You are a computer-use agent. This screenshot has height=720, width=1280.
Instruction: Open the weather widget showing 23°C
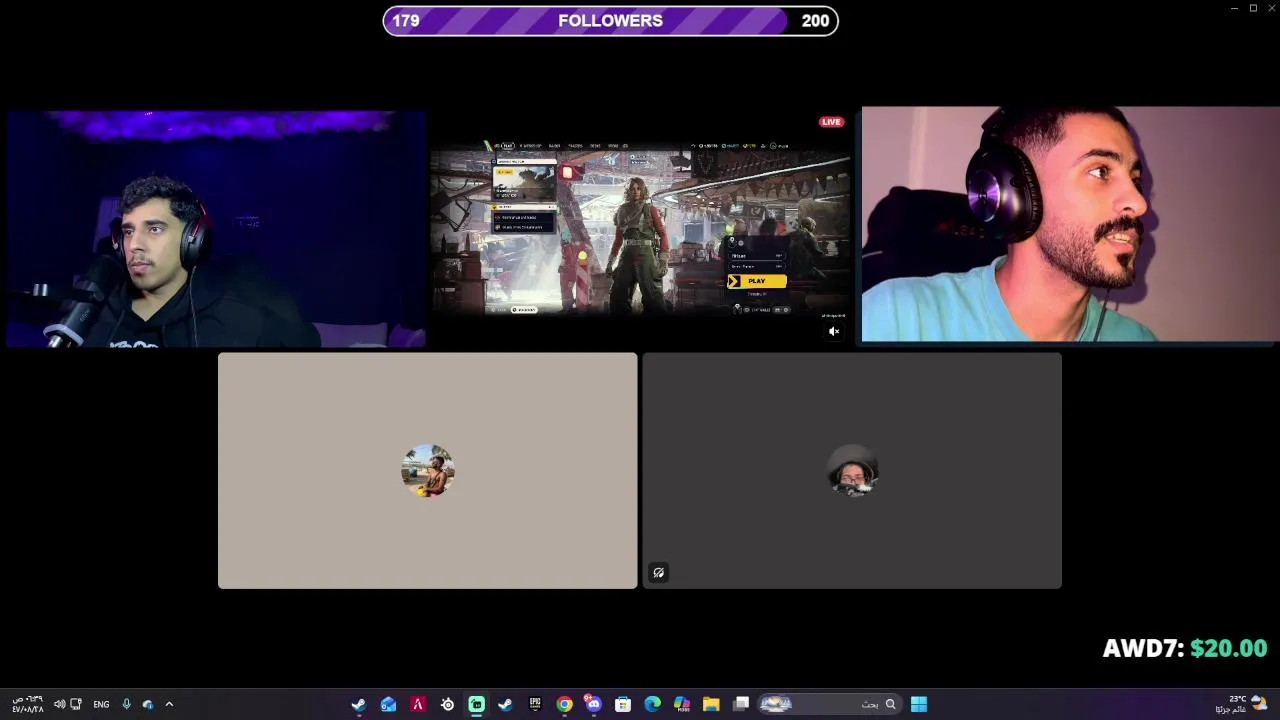click(x=1243, y=705)
